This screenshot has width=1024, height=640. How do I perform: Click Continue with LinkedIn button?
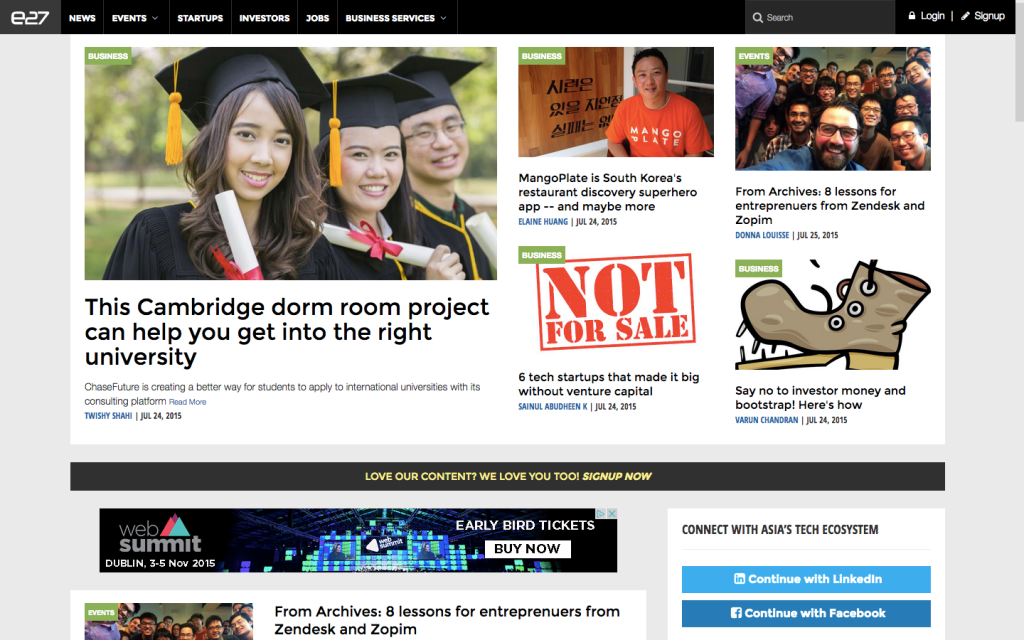806,579
